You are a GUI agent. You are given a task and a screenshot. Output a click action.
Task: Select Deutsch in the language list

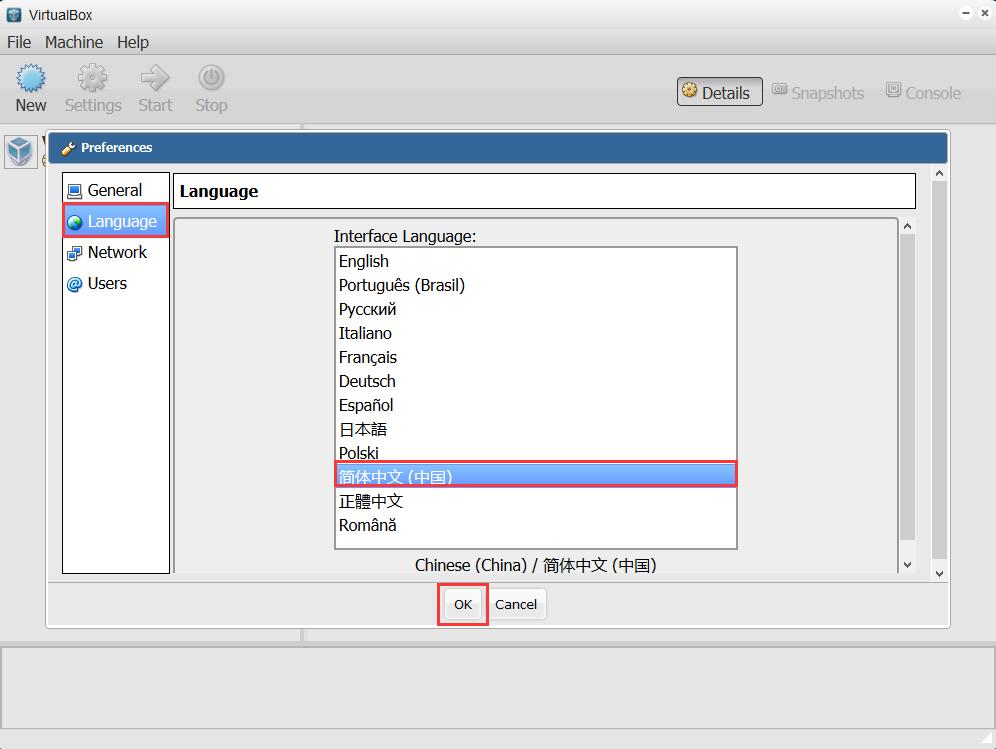tap(535, 381)
